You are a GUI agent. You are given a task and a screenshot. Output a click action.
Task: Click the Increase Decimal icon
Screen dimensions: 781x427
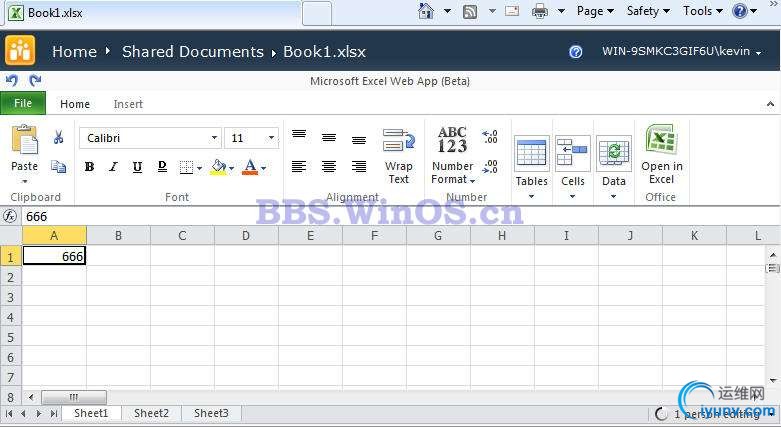pos(490,137)
